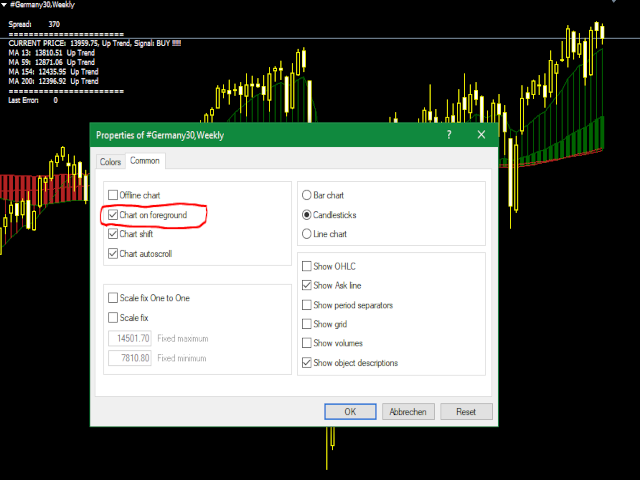Confirm with the OK button
Image resolution: width=640 pixels, height=480 pixels.
tap(350, 411)
